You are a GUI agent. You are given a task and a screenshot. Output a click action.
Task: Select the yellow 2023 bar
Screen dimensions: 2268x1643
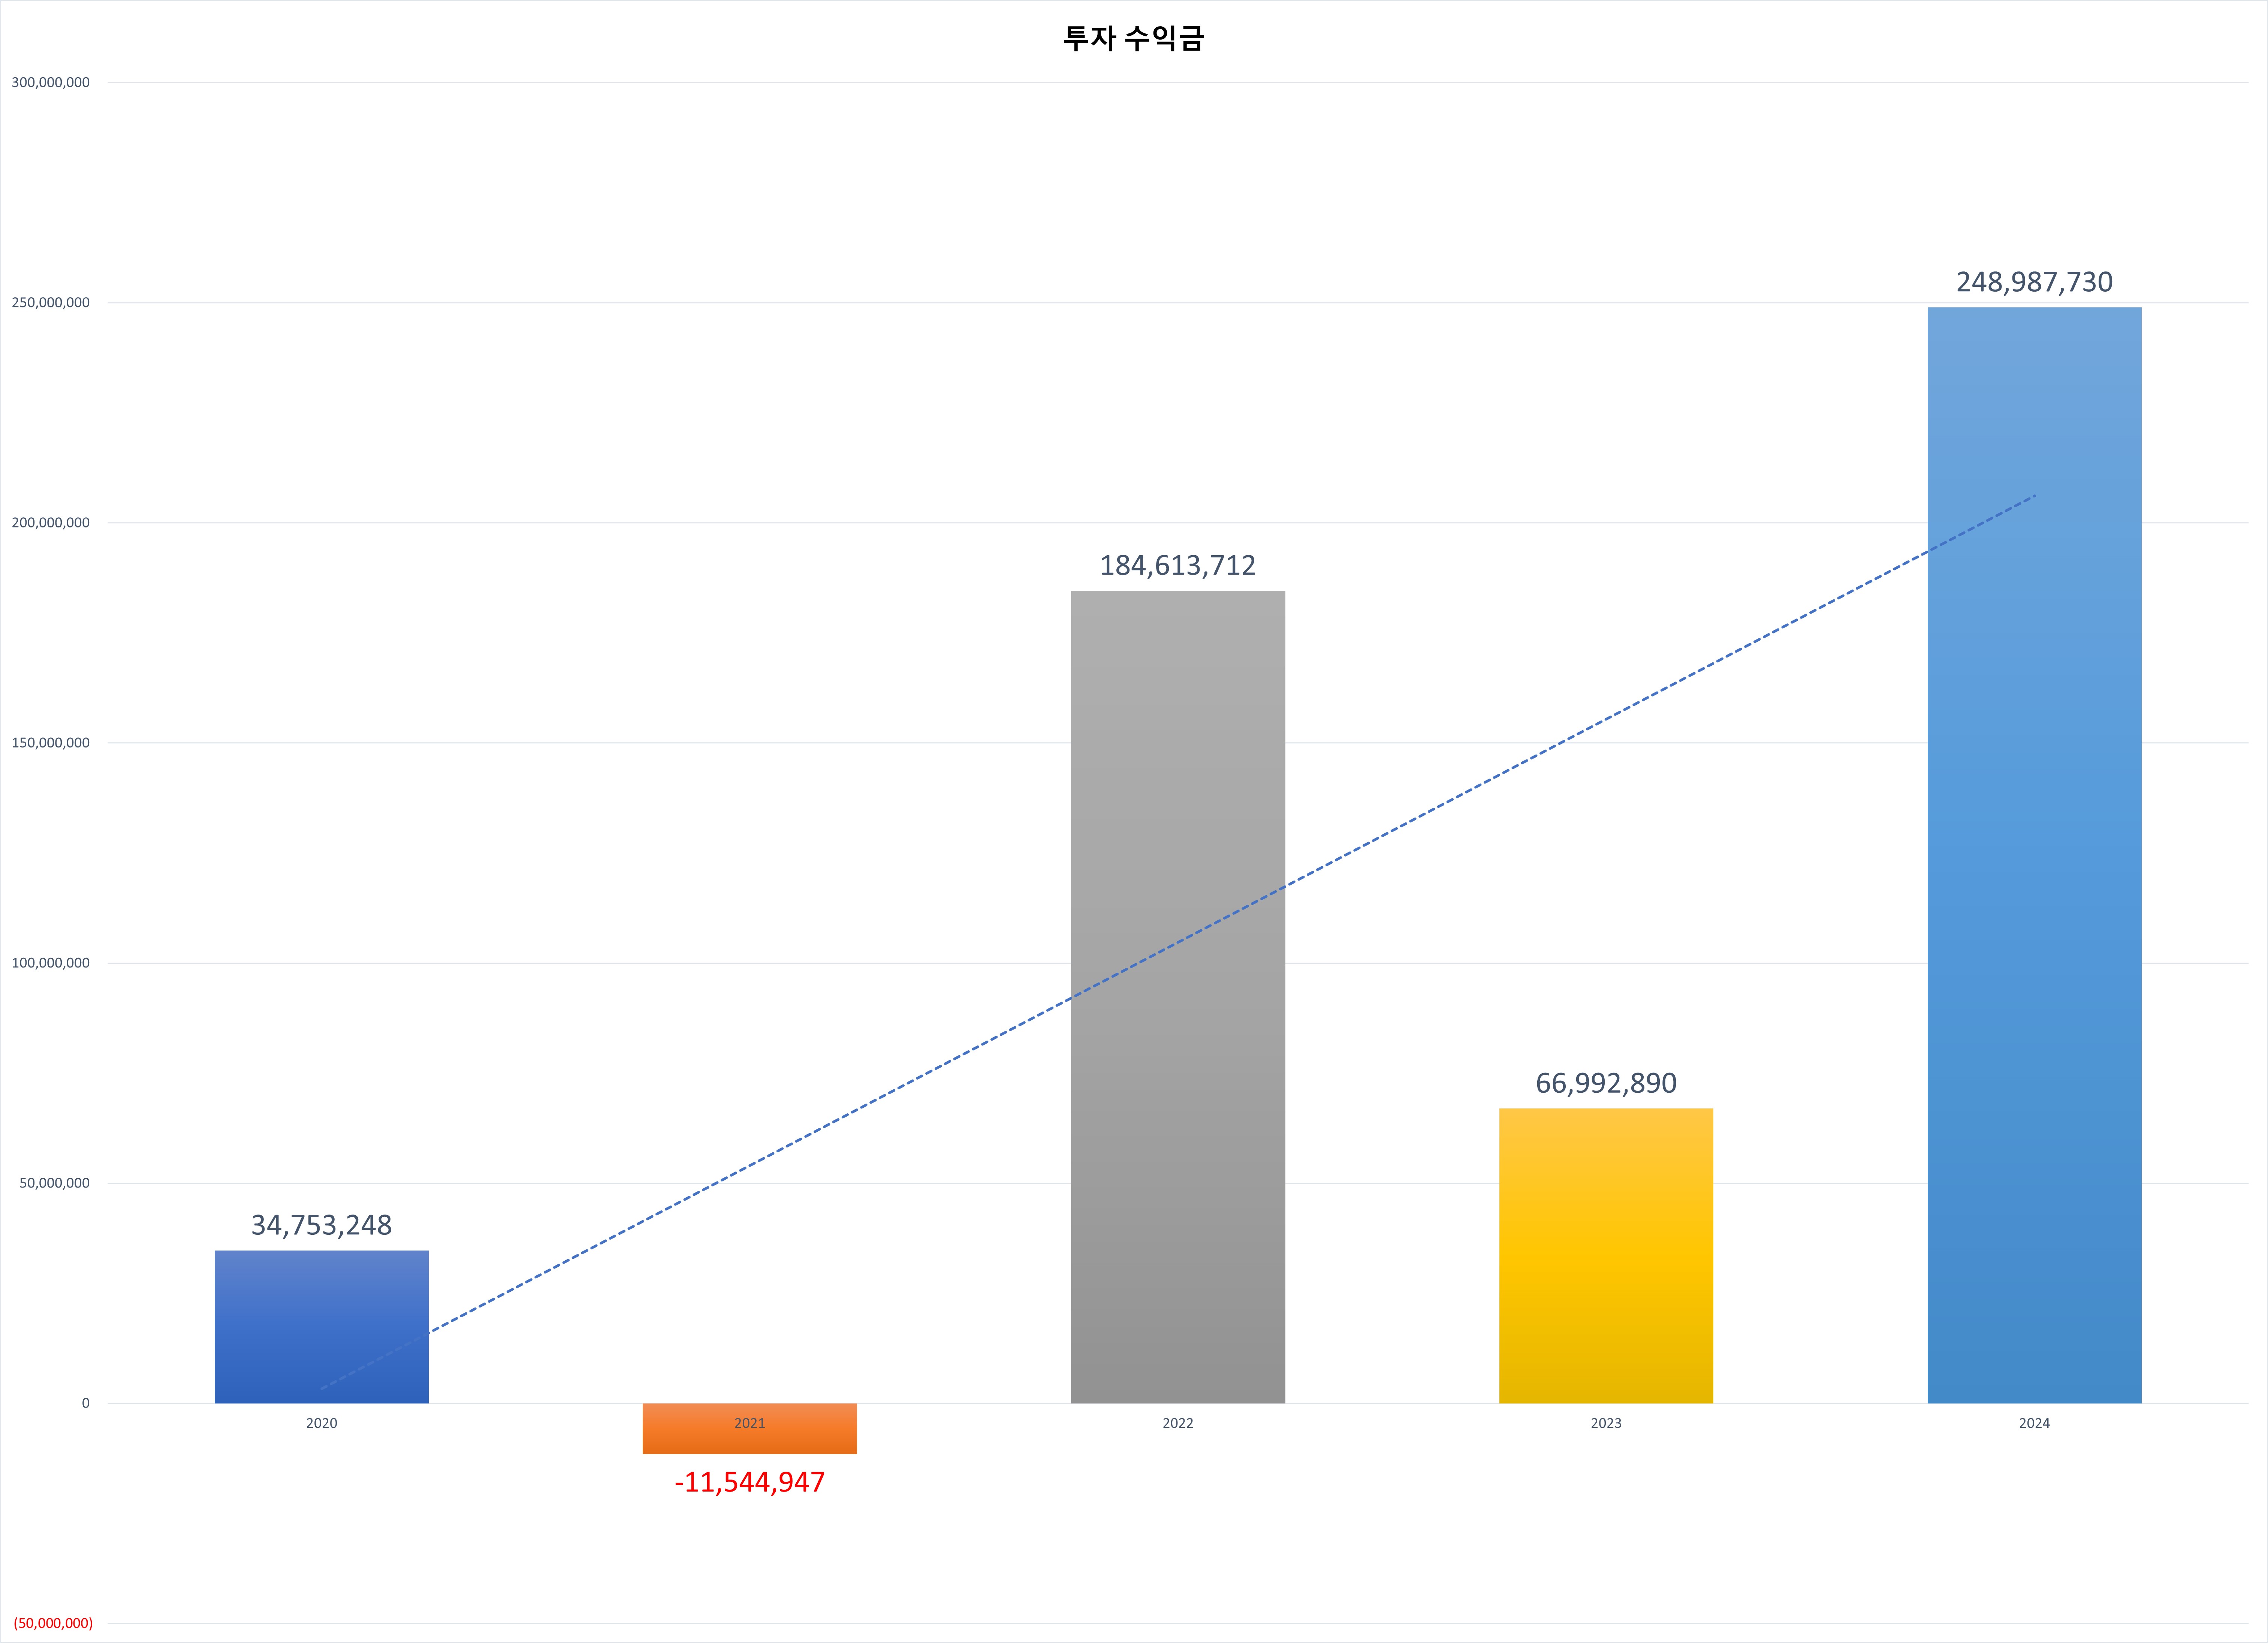(x=1606, y=1256)
